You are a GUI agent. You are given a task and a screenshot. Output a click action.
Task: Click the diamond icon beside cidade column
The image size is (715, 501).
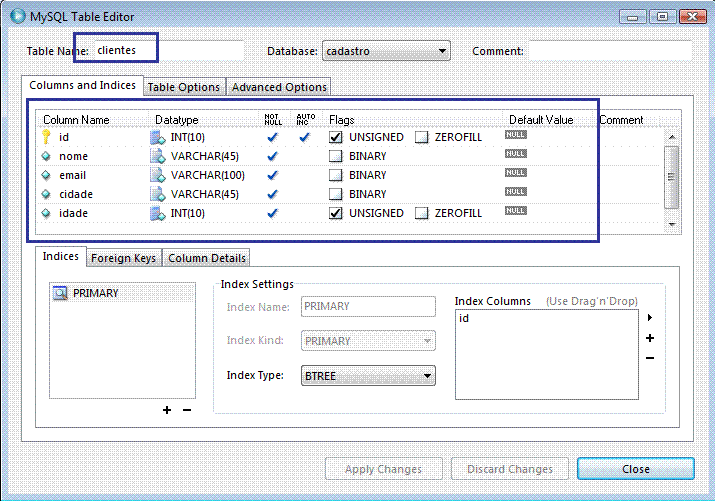coord(46,194)
